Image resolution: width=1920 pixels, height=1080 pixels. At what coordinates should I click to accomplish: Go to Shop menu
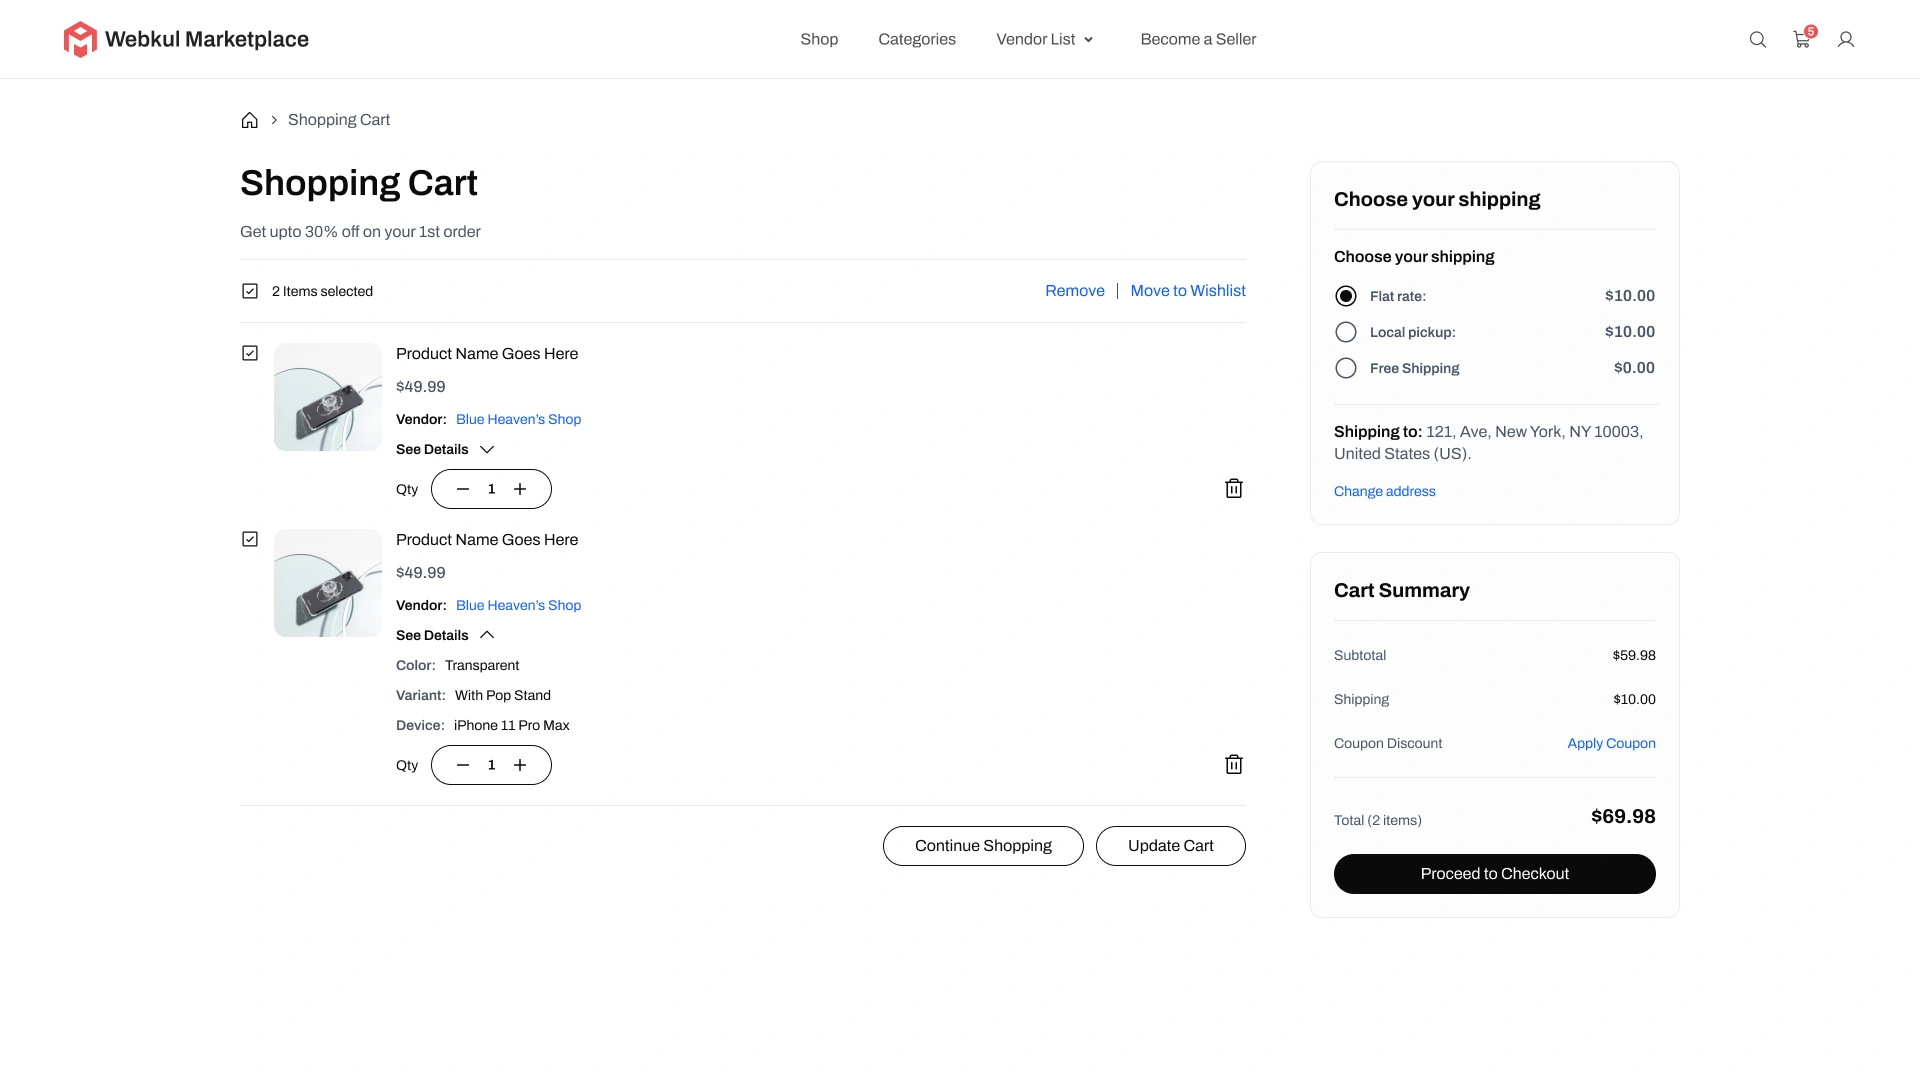819,39
